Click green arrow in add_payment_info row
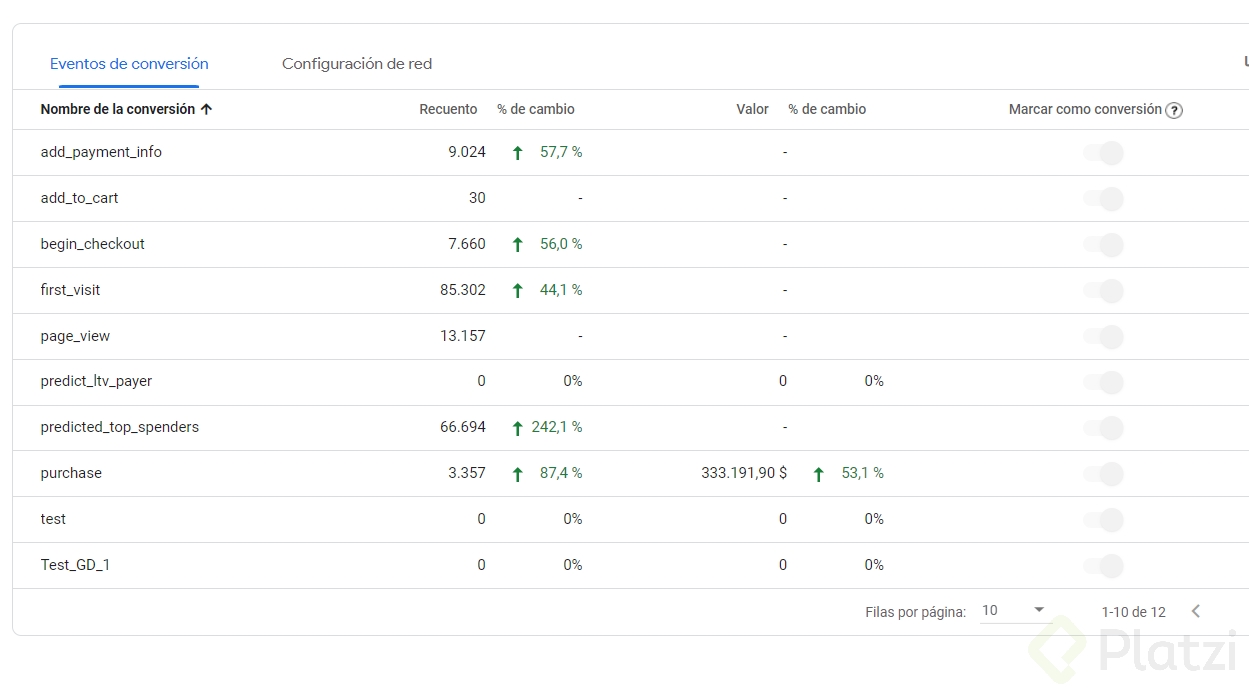1249x691 pixels. [x=517, y=153]
